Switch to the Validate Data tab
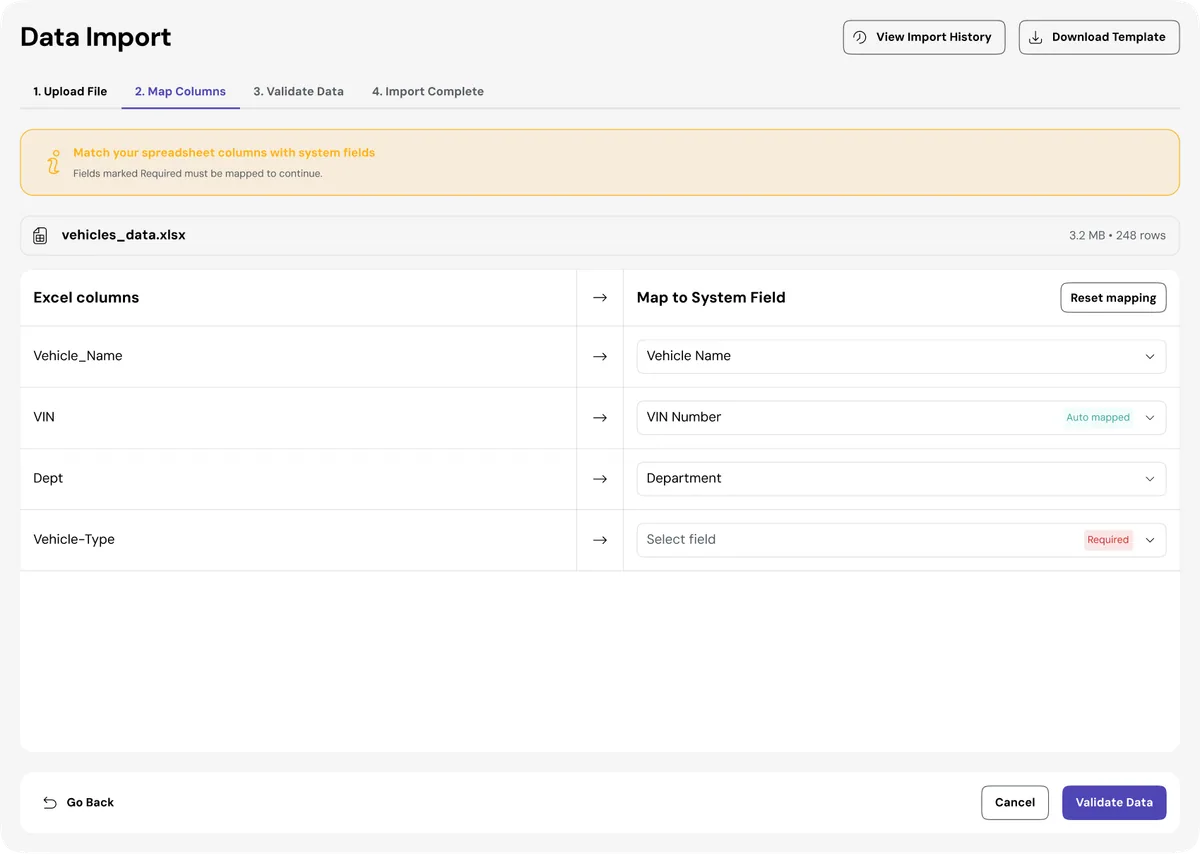Screen dimensions: 1200x854 point(298,91)
